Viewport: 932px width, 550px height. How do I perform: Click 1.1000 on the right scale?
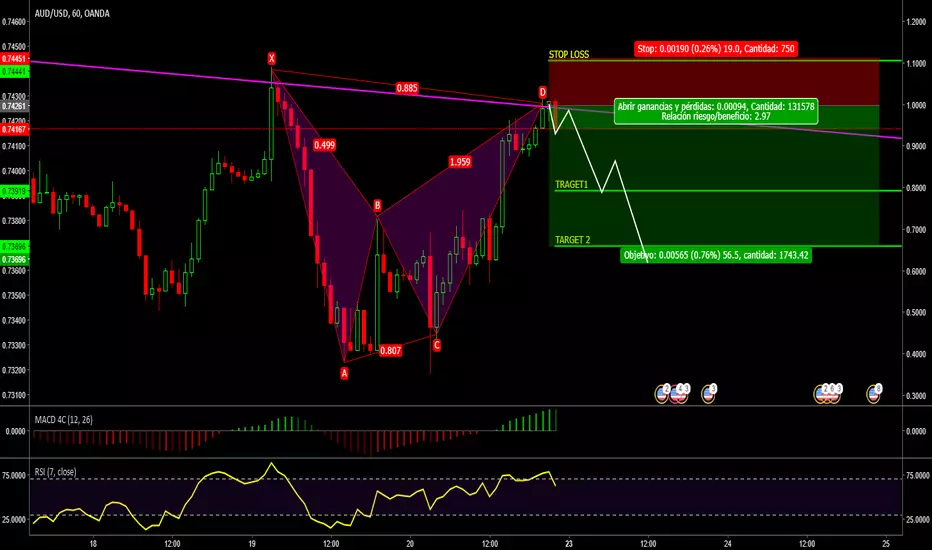(916, 64)
